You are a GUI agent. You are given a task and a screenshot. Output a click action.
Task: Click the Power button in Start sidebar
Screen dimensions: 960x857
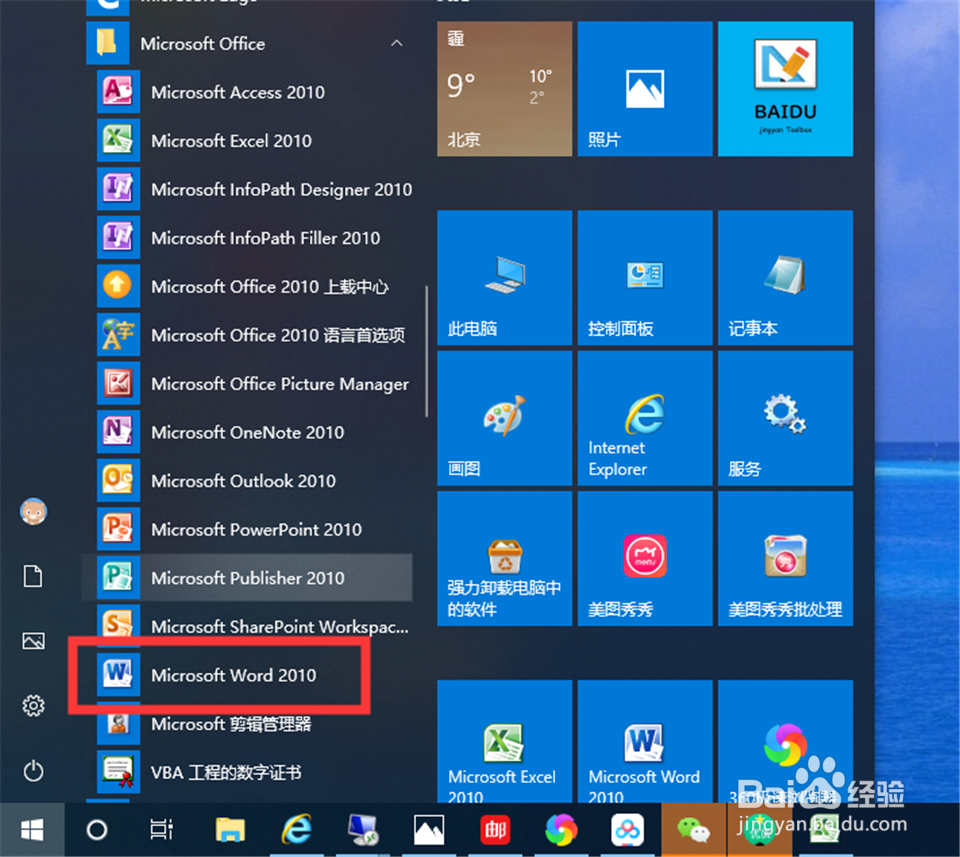[33, 771]
